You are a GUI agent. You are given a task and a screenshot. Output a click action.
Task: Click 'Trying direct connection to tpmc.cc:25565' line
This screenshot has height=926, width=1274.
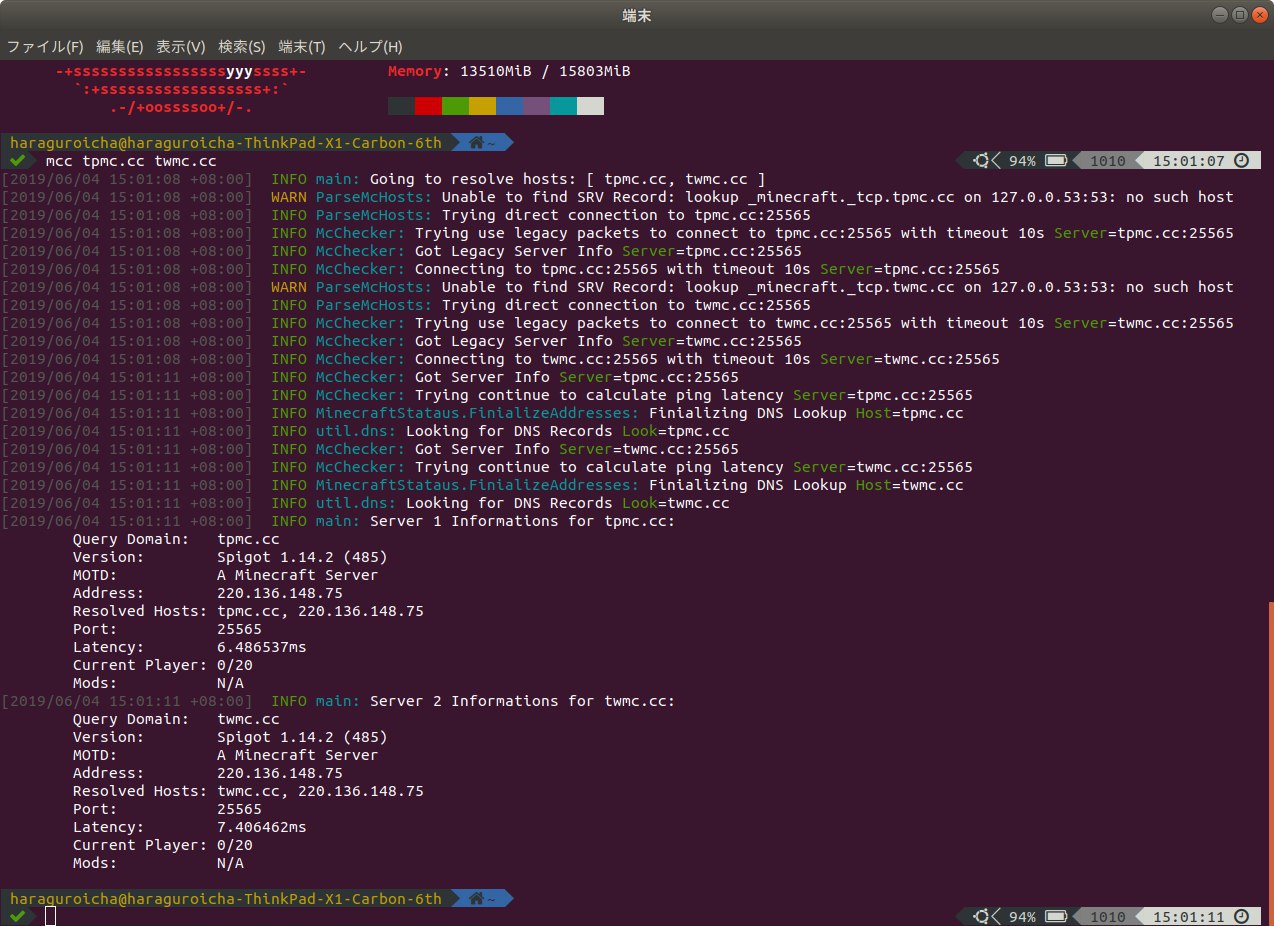click(407, 215)
